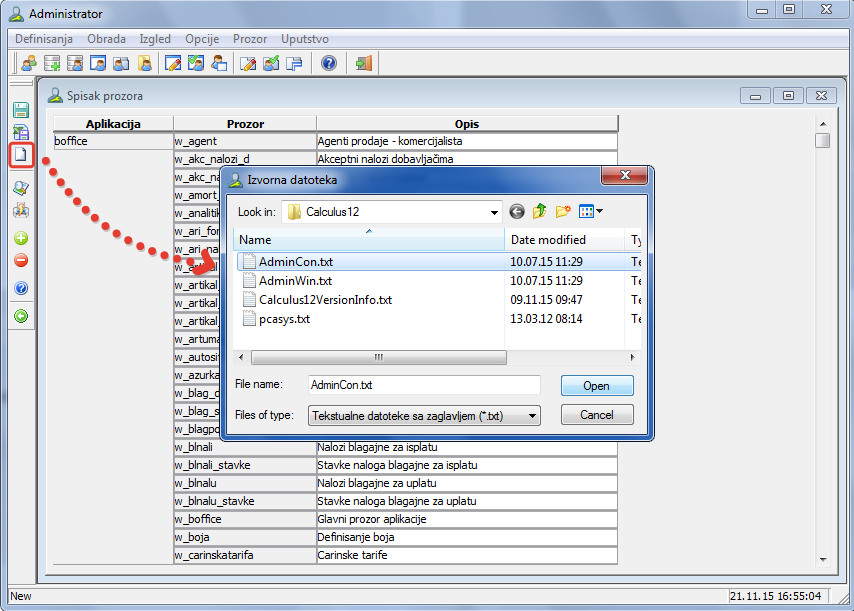
Task: Close the Izvorna datoteka dialog
Action: (625, 175)
